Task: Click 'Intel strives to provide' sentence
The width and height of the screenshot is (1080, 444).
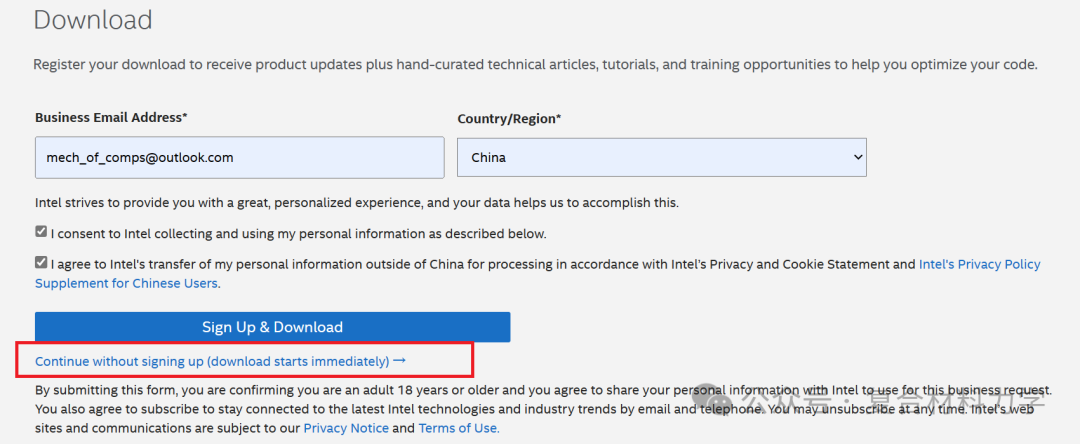Action: tap(357, 203)
